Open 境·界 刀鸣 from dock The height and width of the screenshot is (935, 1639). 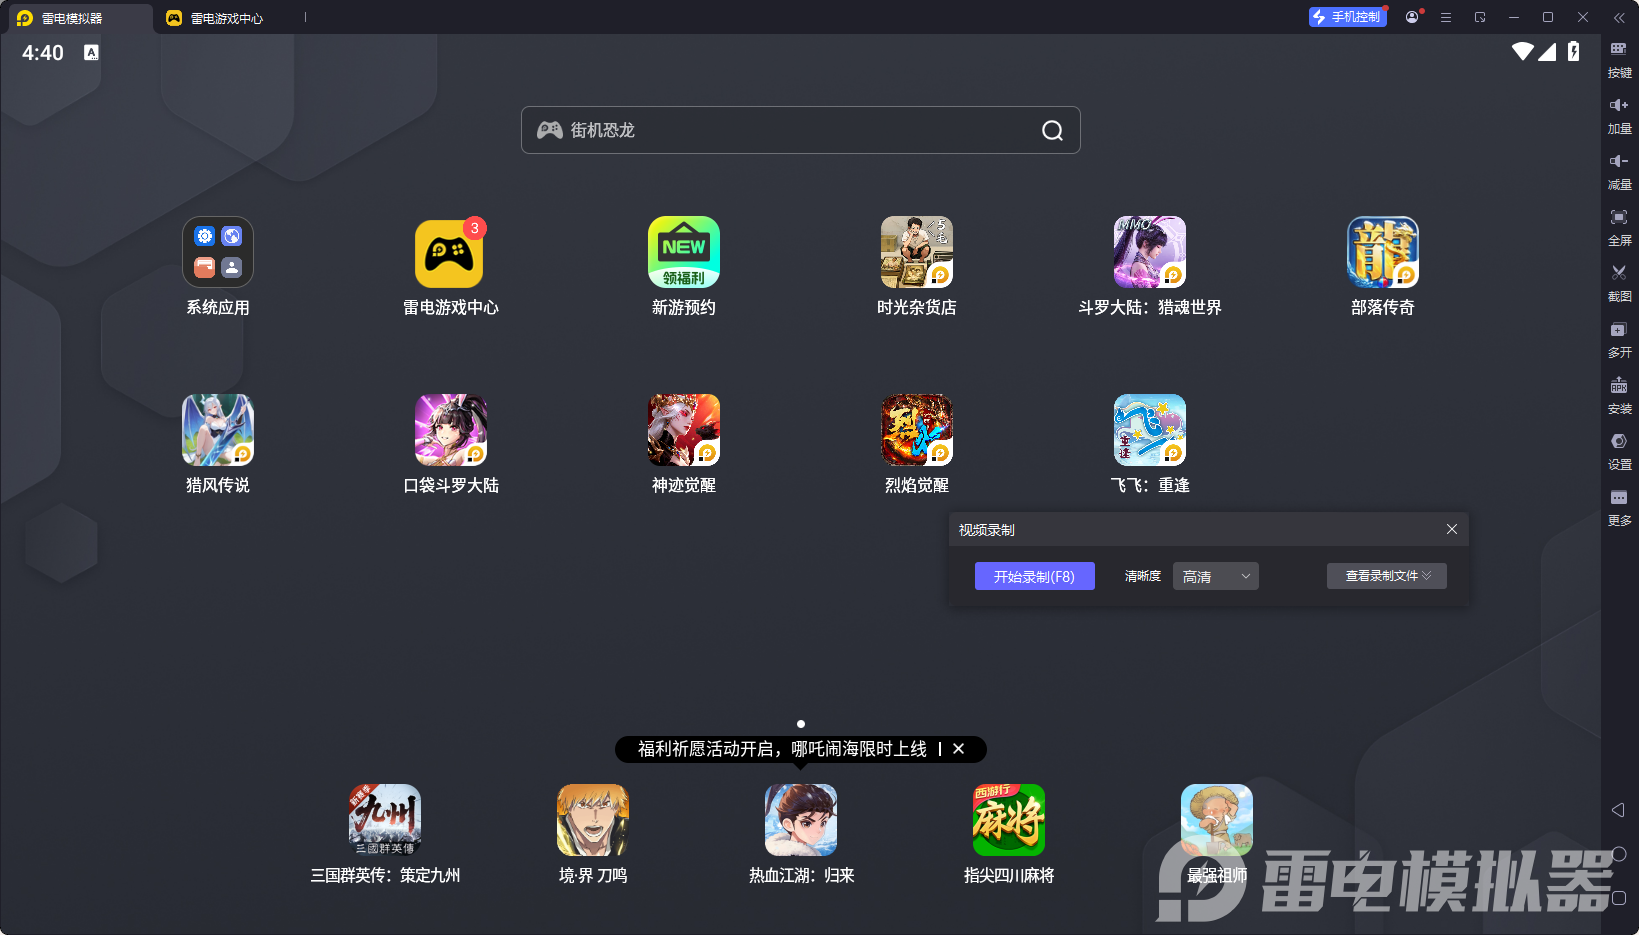pyautogui.click(x=593, y=820)
